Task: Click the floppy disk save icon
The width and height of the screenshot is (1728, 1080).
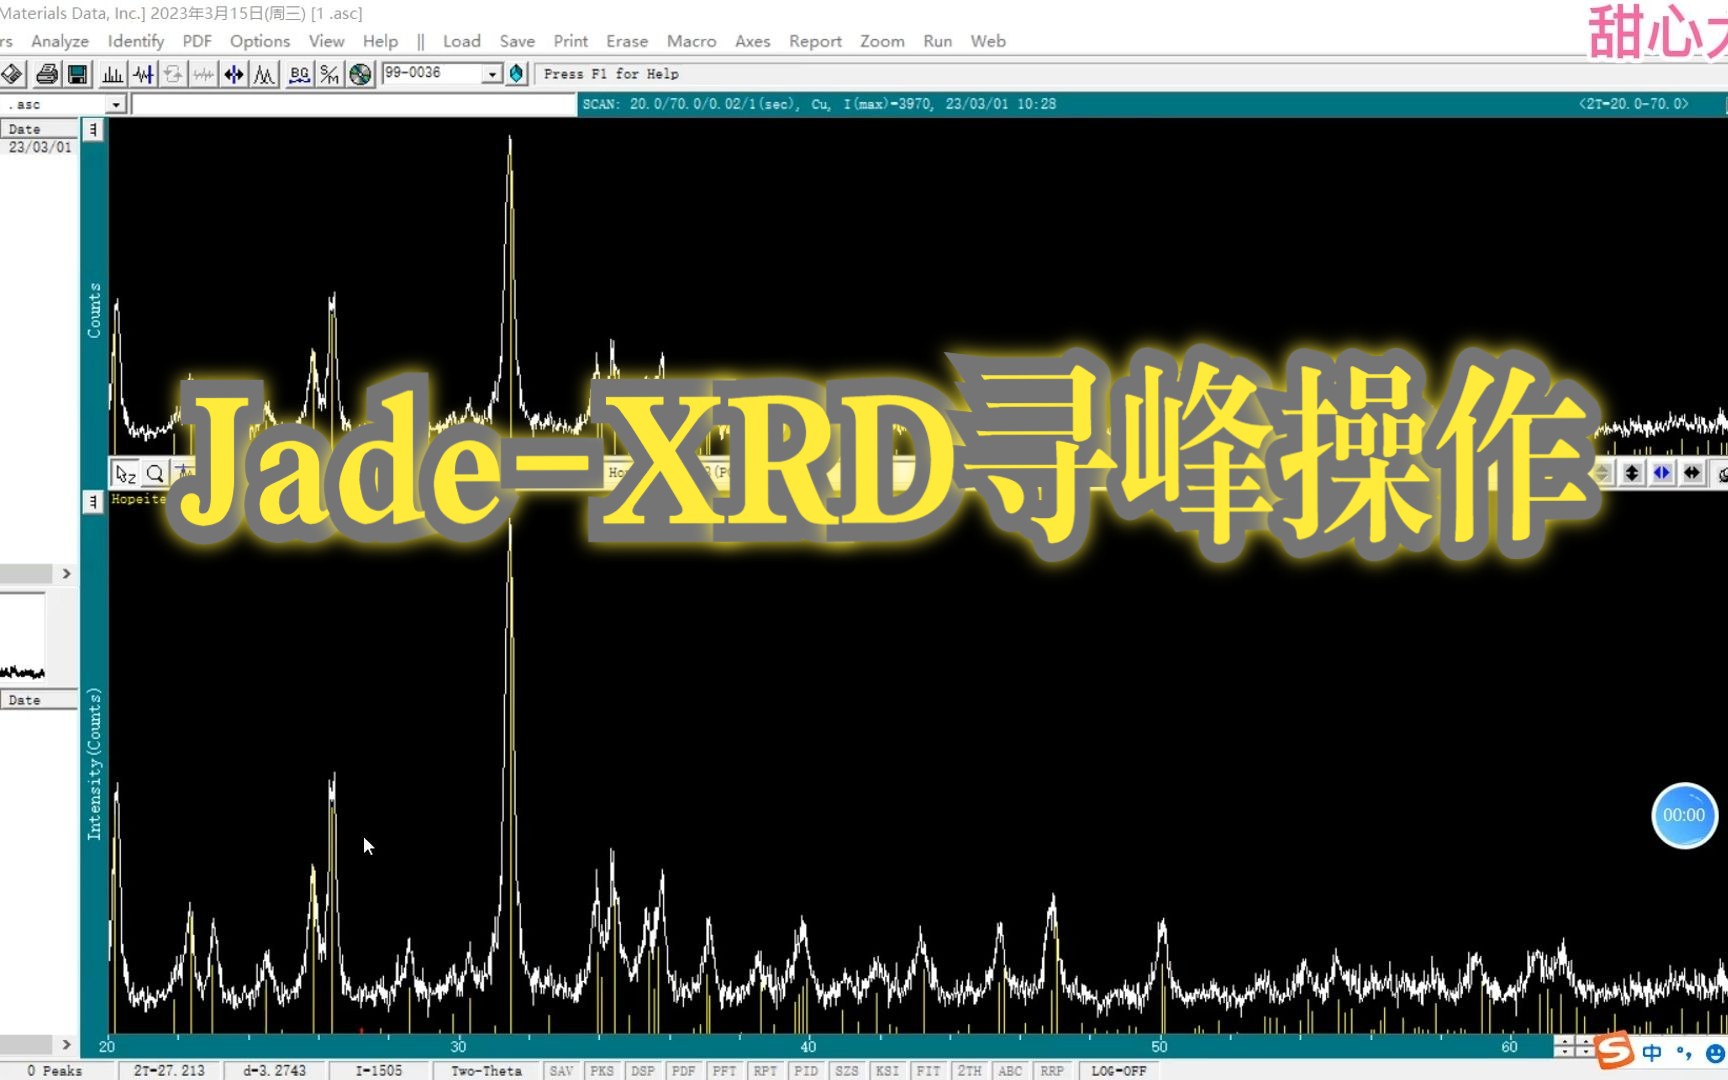Action: pos(77,74)
